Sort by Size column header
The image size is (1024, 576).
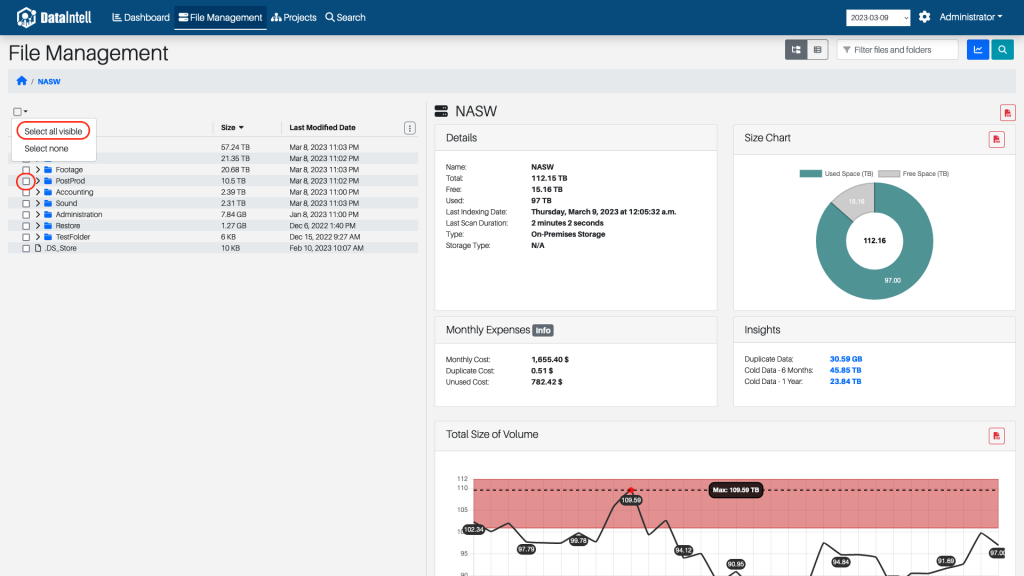(232, 127)
